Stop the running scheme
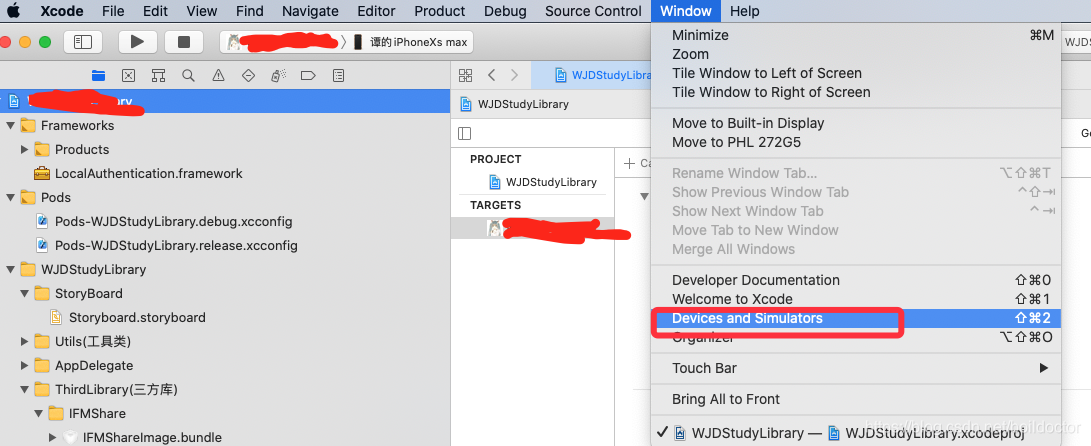 tap(184, 42)
